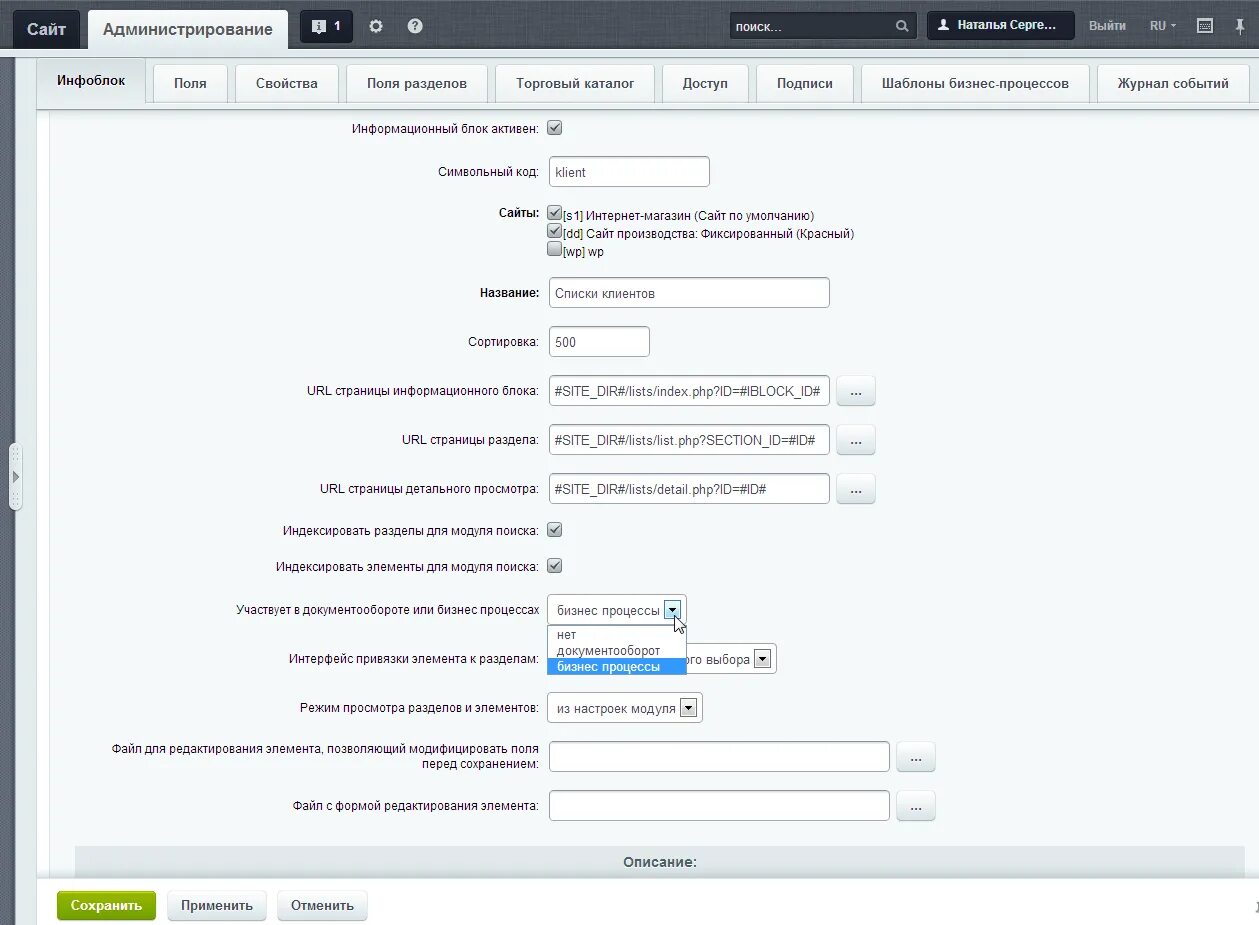This screenshot has height=925, width=1259.
Task: Switch to the Свойства tab
Action: click(x=287, y=84)
